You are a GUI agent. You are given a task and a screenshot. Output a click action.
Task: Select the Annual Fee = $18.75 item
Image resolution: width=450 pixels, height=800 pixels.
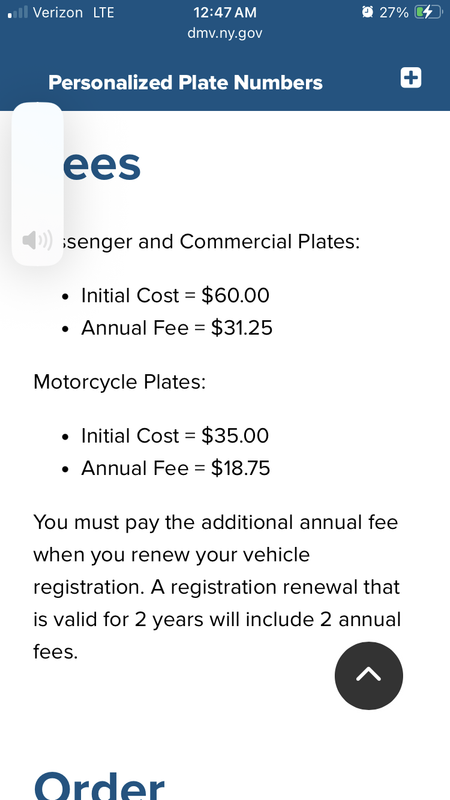click(x=176, y=468)
